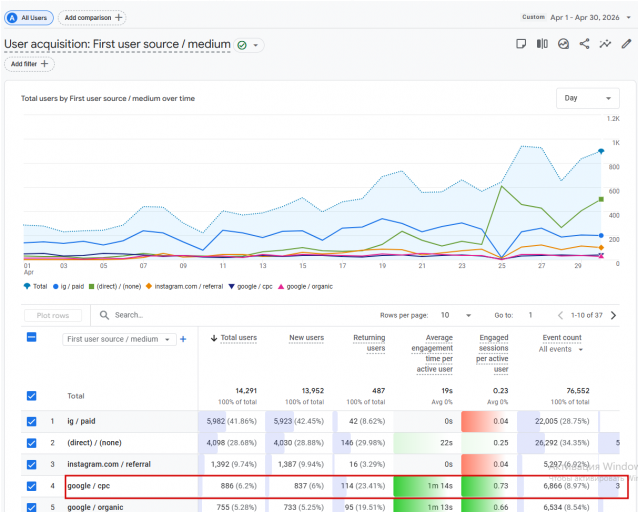Screen dimensions: 638x512
Task: Sort by New users column header
Action: coord(306,338)
